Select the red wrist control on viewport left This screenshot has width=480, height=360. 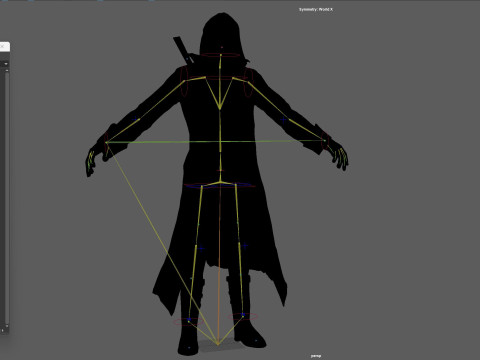click(106, 143)
